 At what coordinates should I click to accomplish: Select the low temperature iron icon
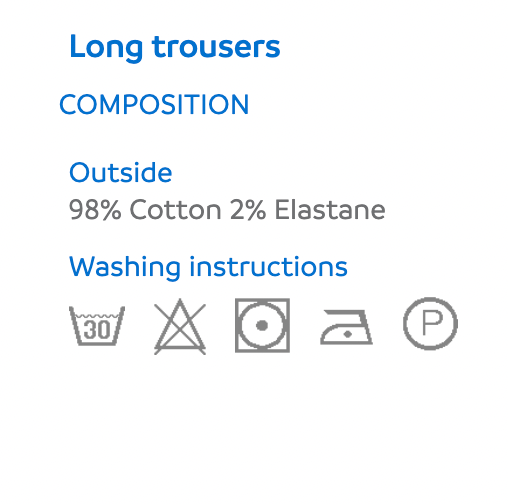(346, 327)
